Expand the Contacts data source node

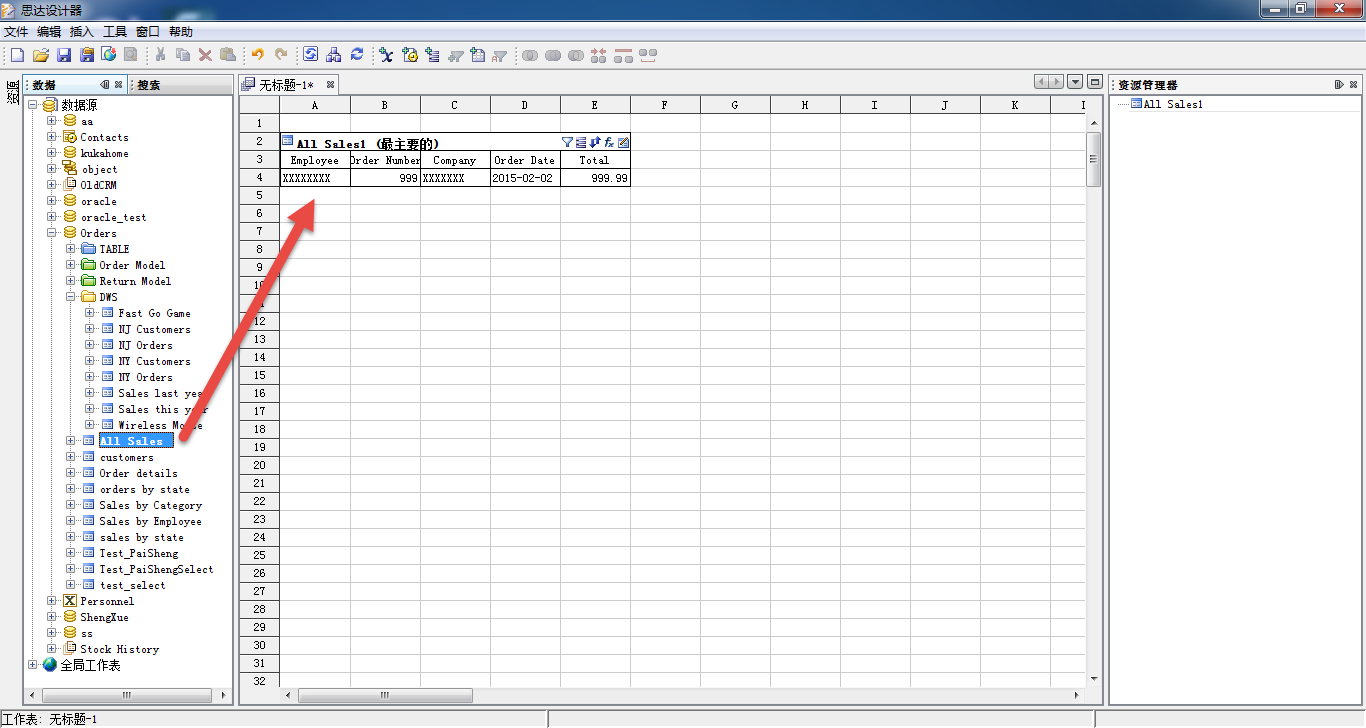pyautogui.click(x=52, y=137)
